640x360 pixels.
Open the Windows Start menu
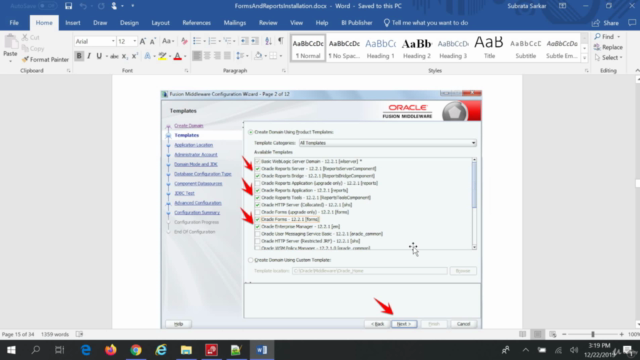pyautogui.click(x=11, y=350)
